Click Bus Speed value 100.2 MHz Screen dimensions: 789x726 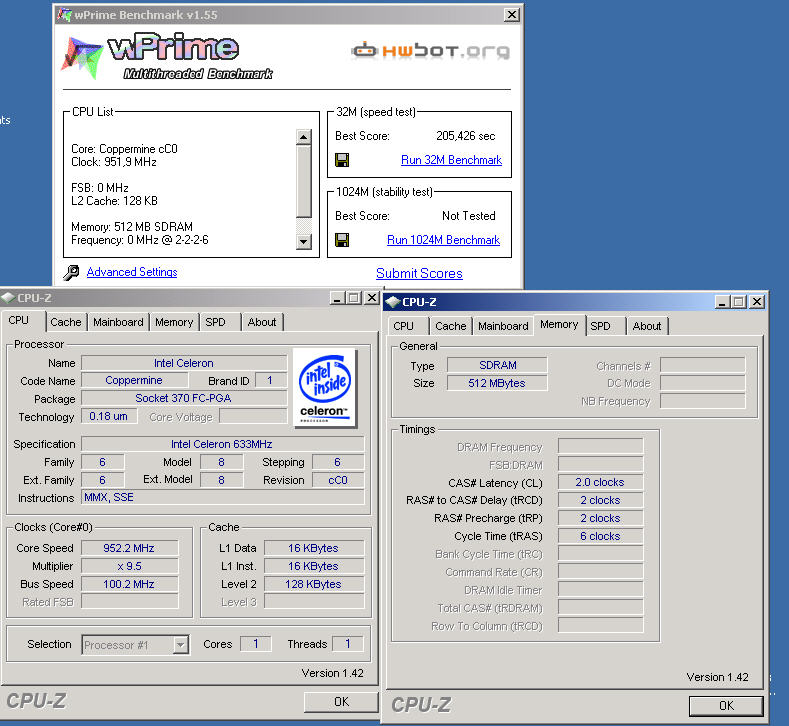click(x=129, y=584)
